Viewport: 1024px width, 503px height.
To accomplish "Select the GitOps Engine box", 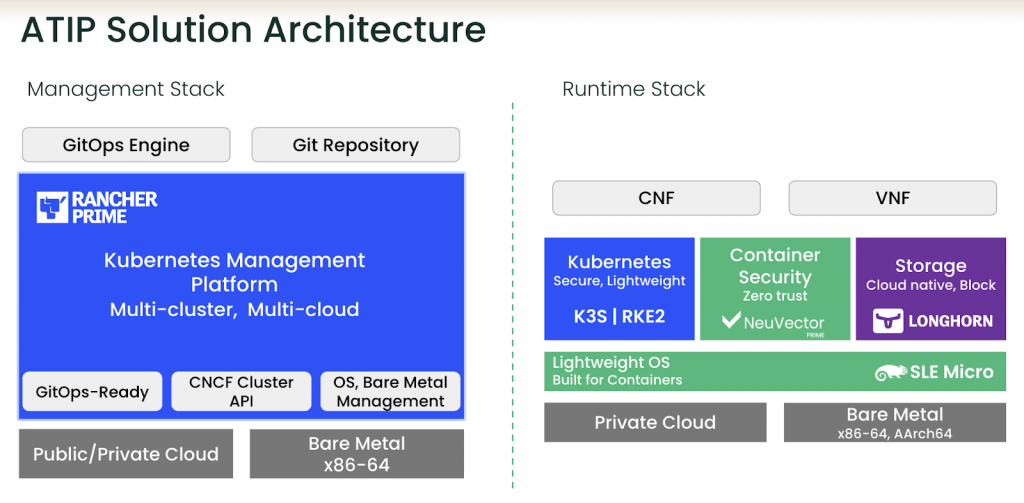I will 126,144.
